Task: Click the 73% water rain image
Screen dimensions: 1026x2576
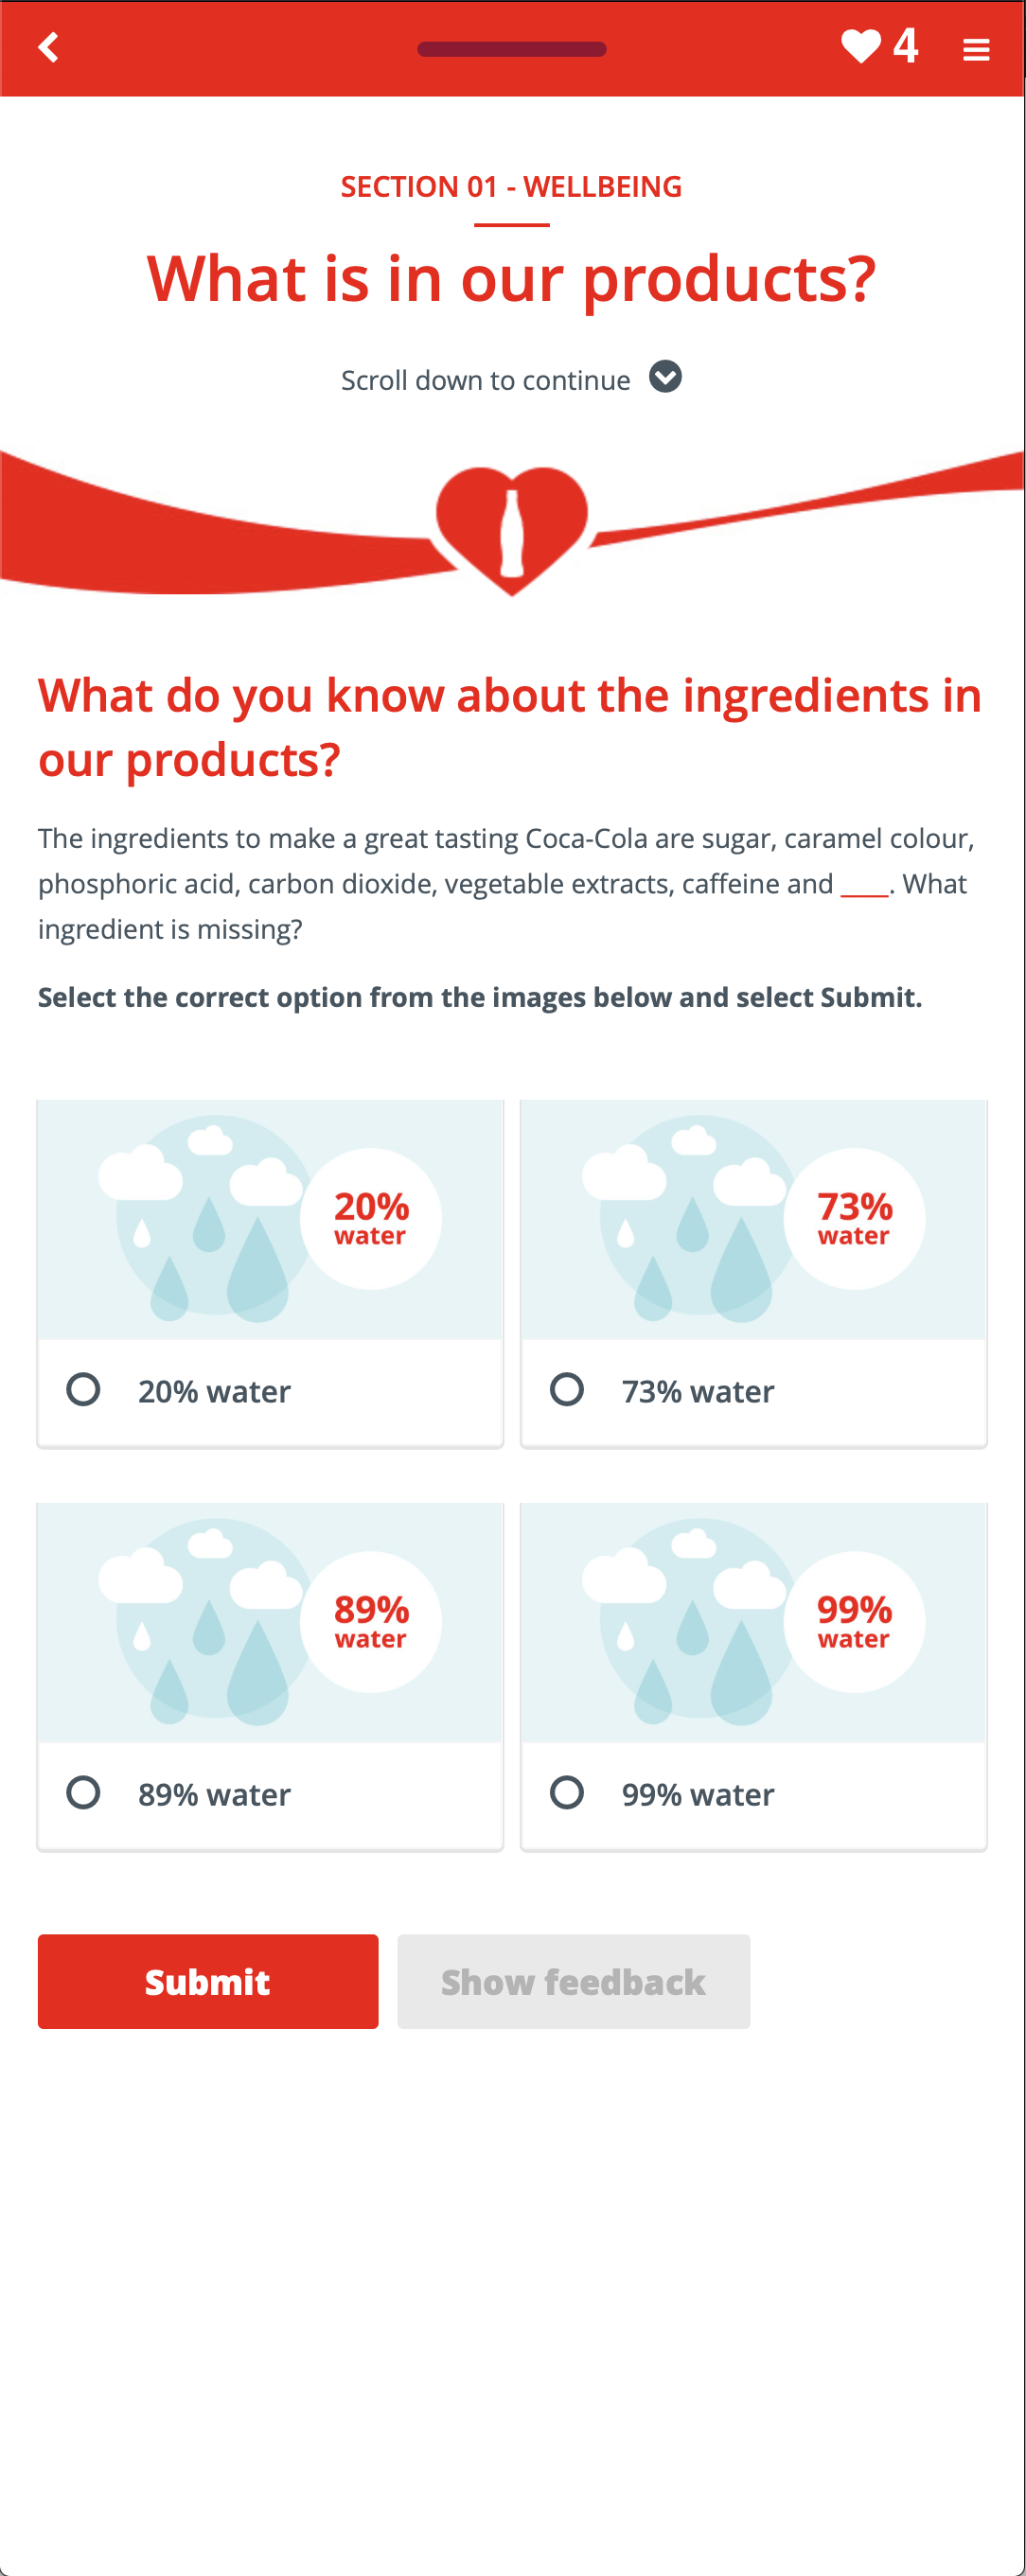Action: click(753, 1219)
